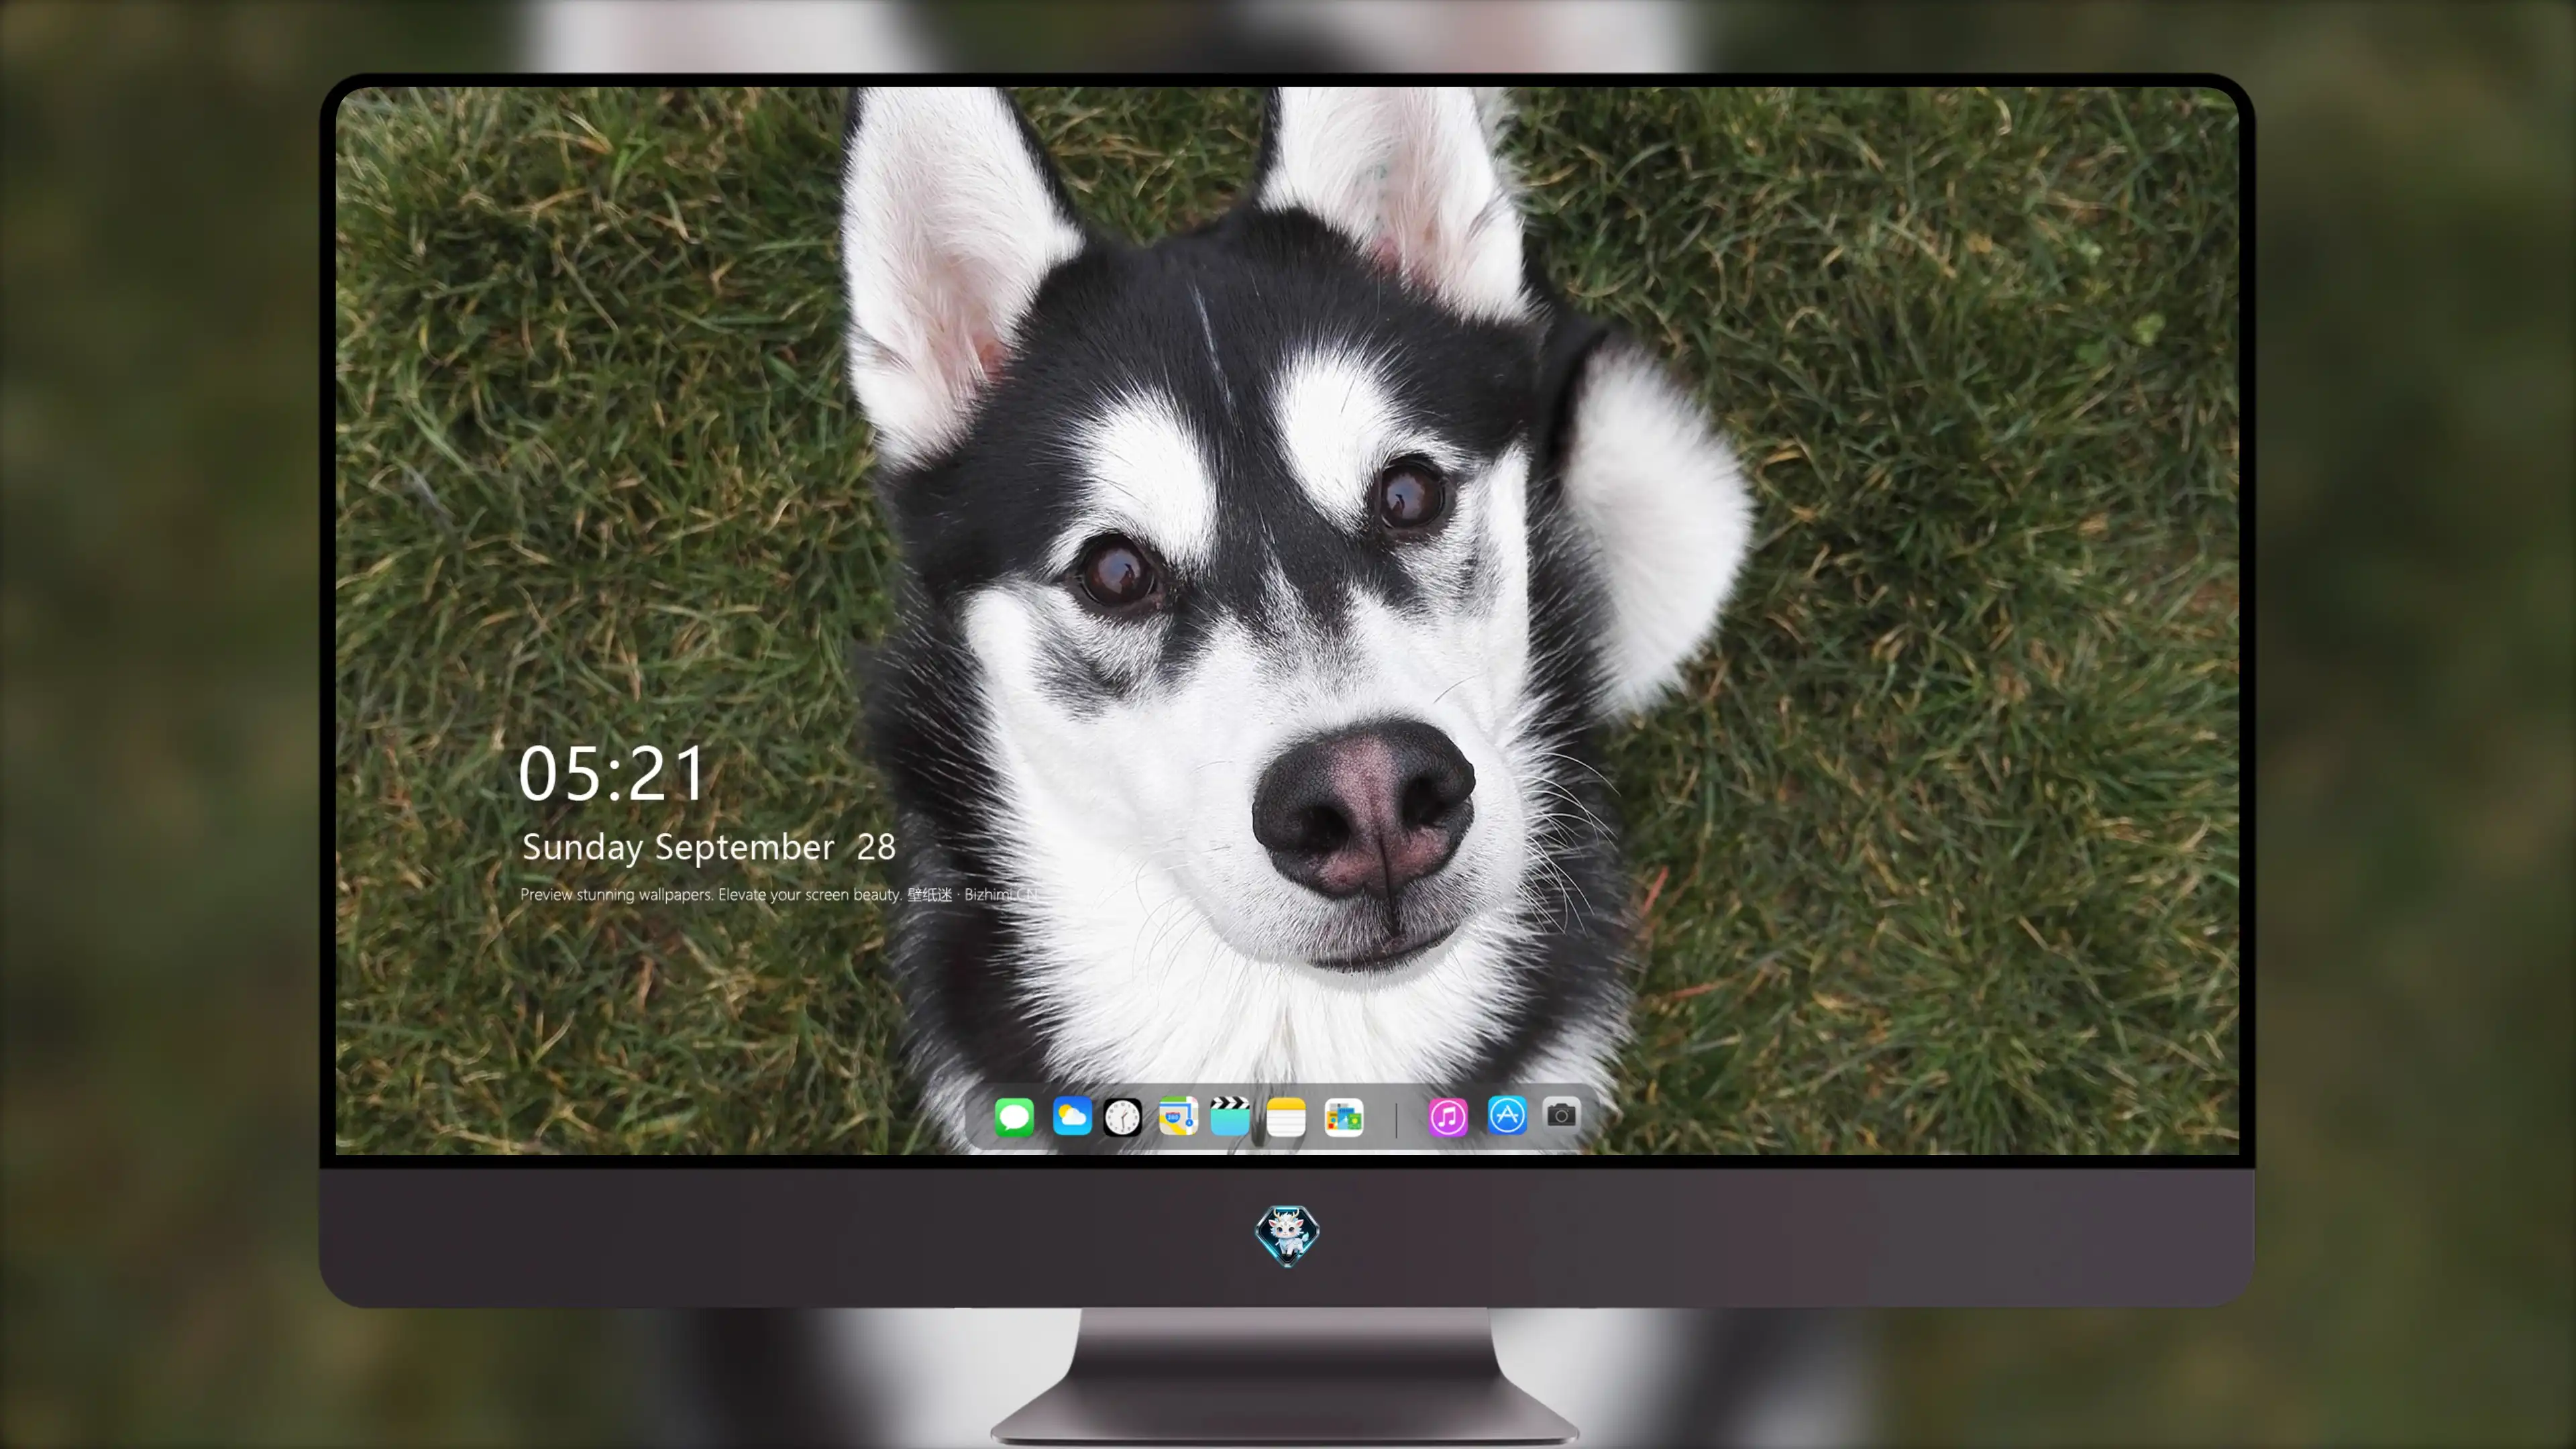2576x1449 pixels.
Task: Click the dock separator line
Action: (x=1397, y=1117)
